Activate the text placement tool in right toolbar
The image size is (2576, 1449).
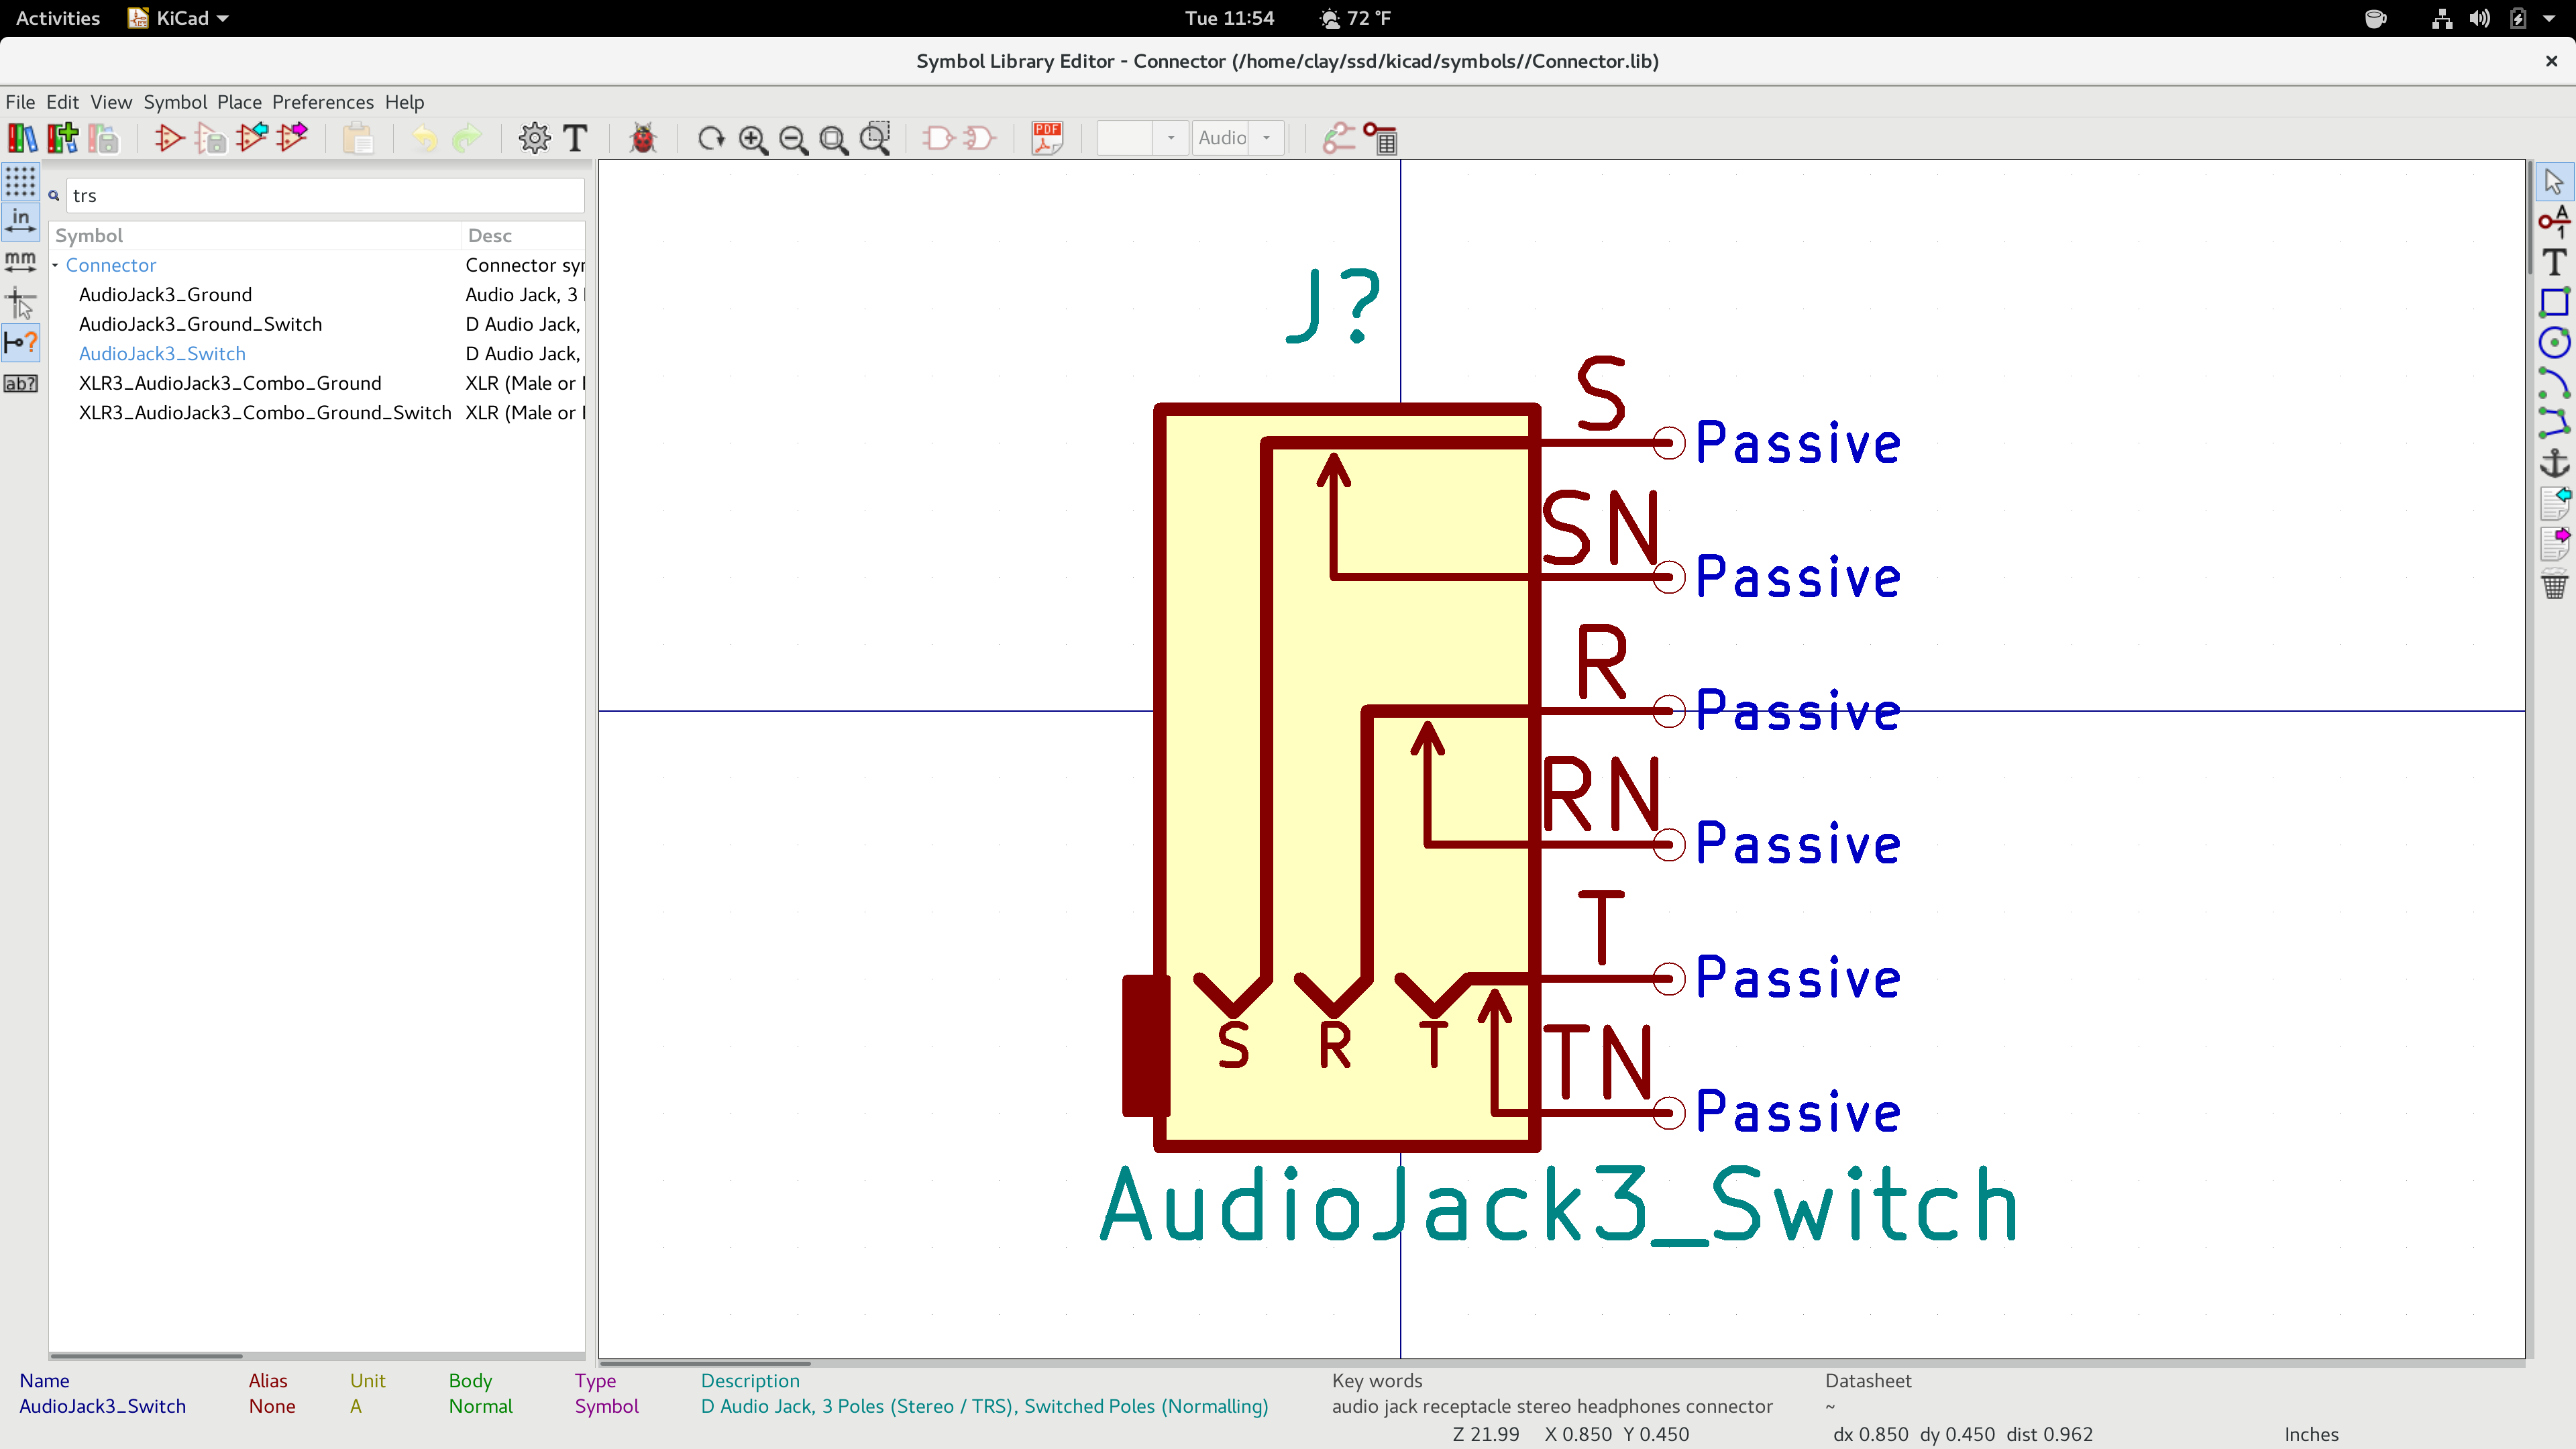pyautogui.click(x=2554, y=260)
